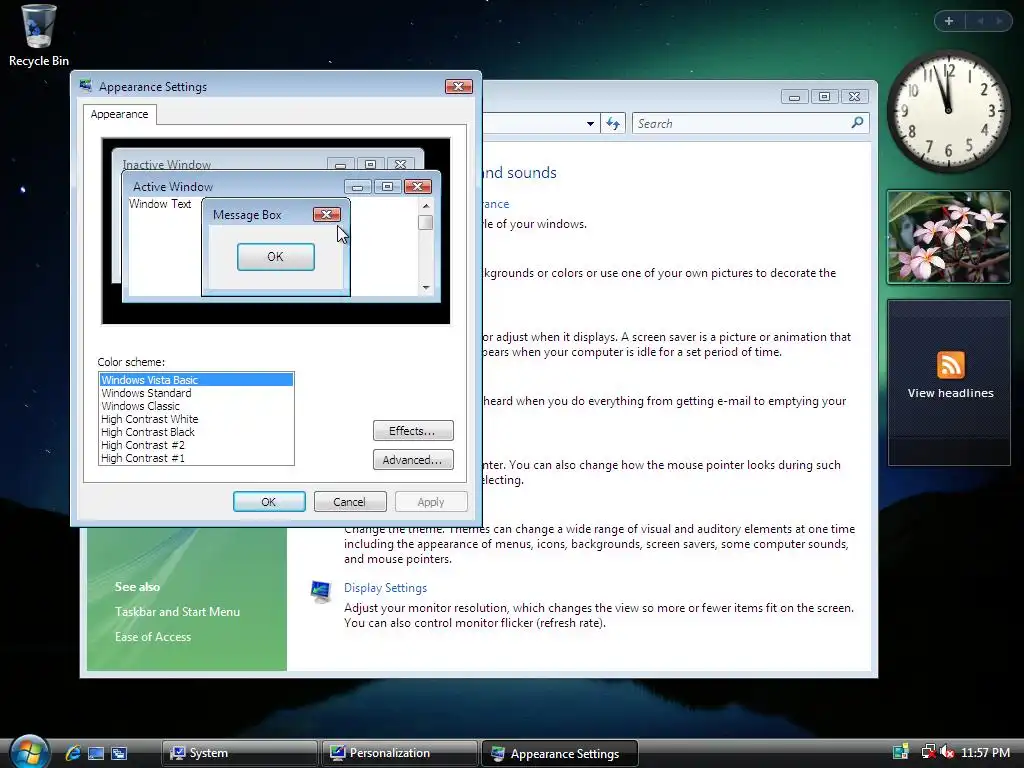Viewport: 1024px width, 768px height.
Task: Click View headlines in feed gadget
Action: point(950,393)
